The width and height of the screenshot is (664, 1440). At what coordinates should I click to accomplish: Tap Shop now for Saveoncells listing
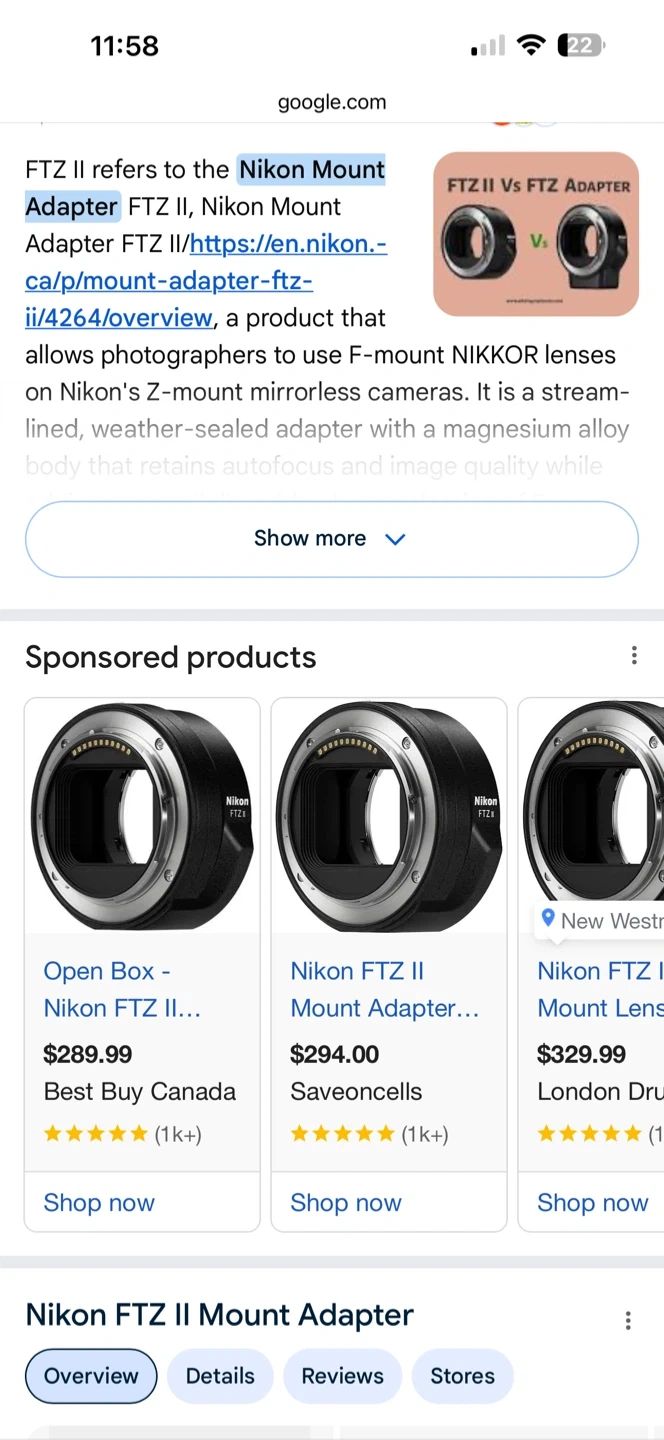(346, 1203)
